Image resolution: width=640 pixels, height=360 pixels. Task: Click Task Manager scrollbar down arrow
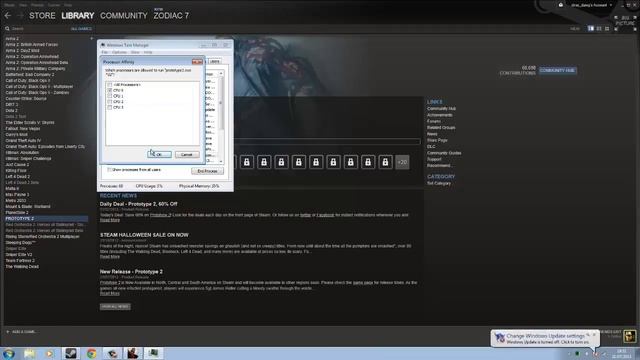coord(221,161)
